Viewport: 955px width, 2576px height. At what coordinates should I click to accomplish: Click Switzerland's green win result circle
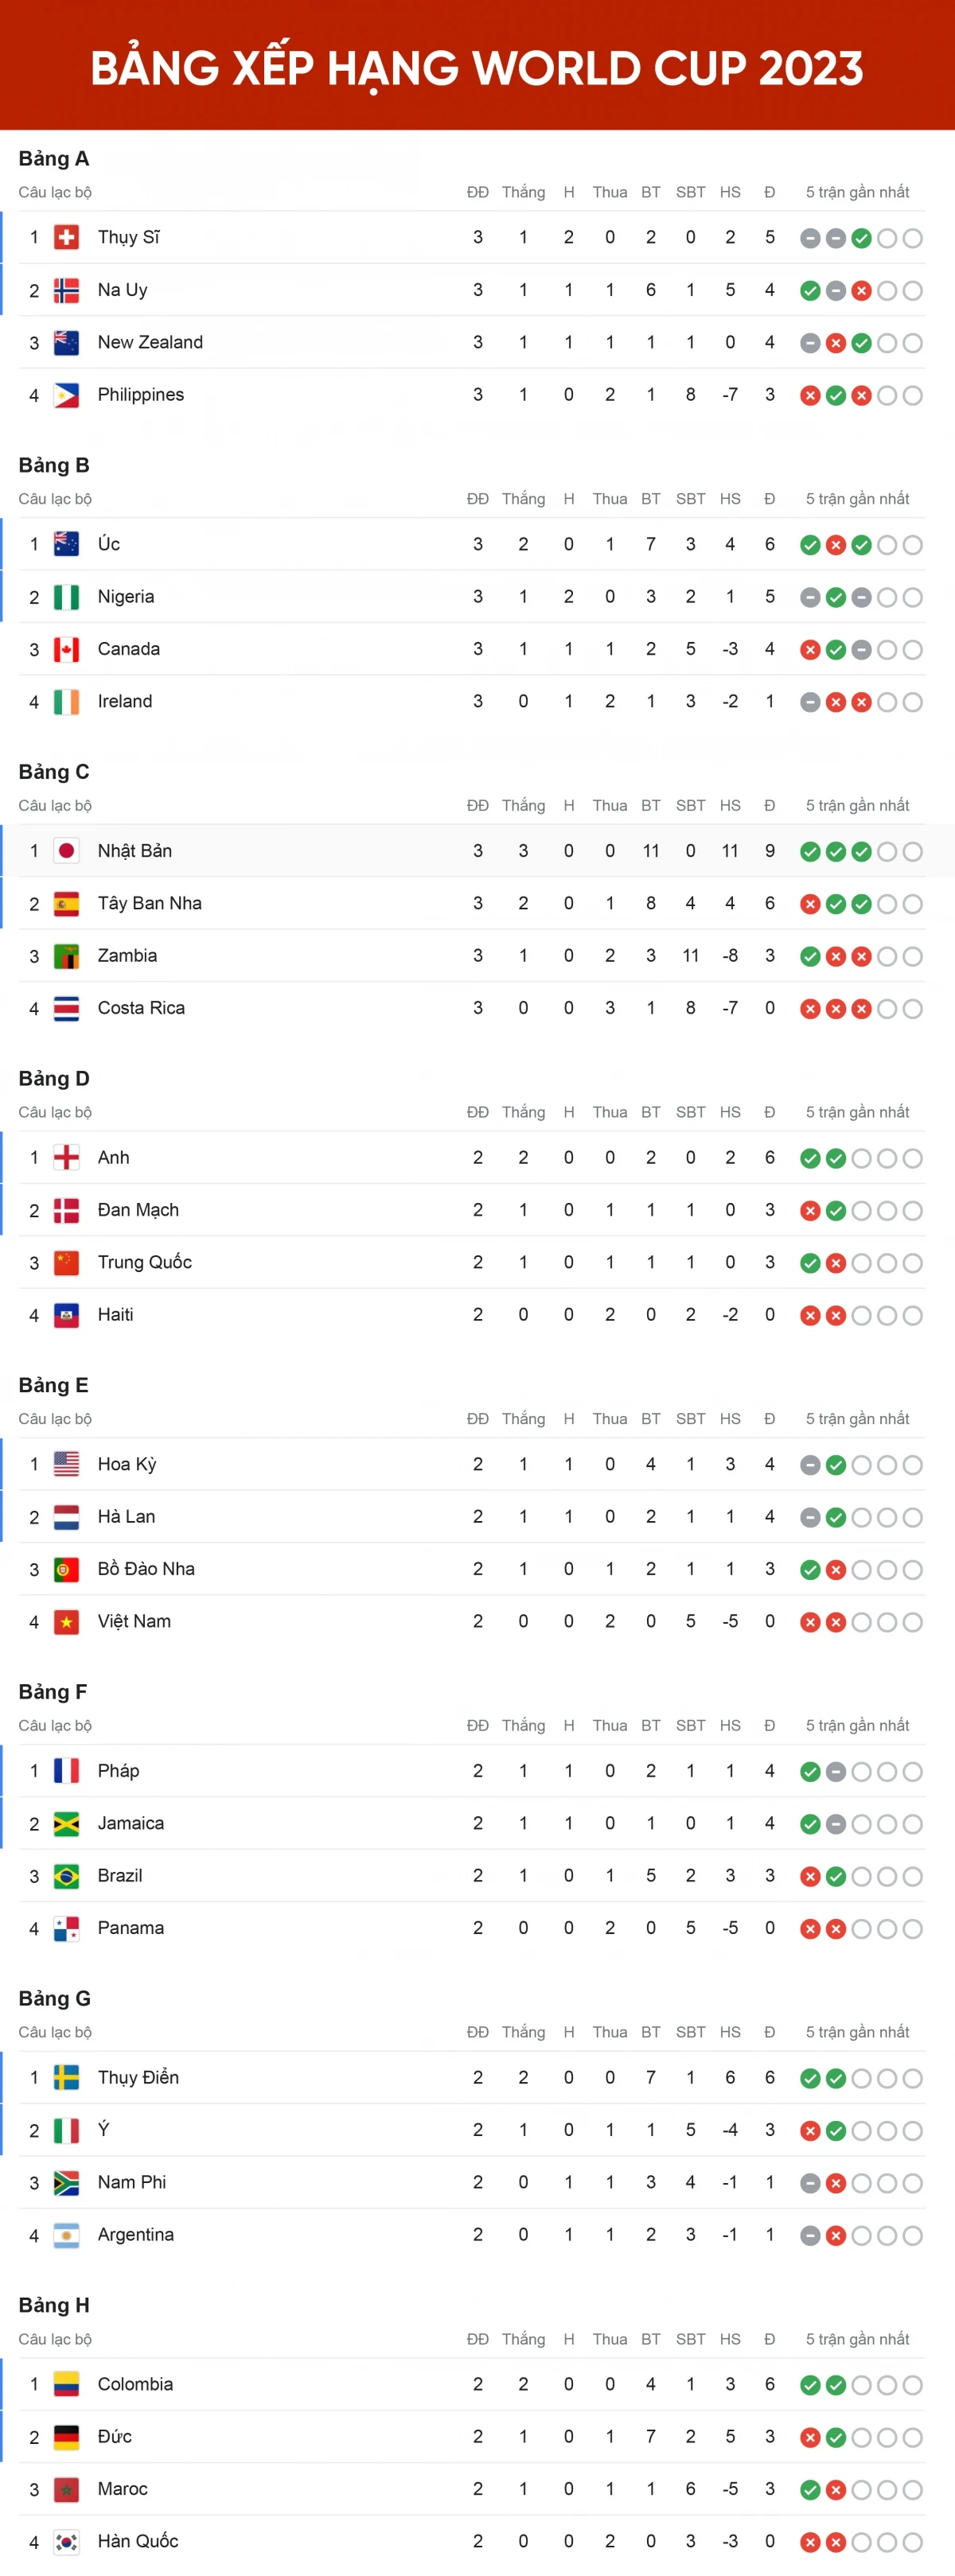(861, 238)
